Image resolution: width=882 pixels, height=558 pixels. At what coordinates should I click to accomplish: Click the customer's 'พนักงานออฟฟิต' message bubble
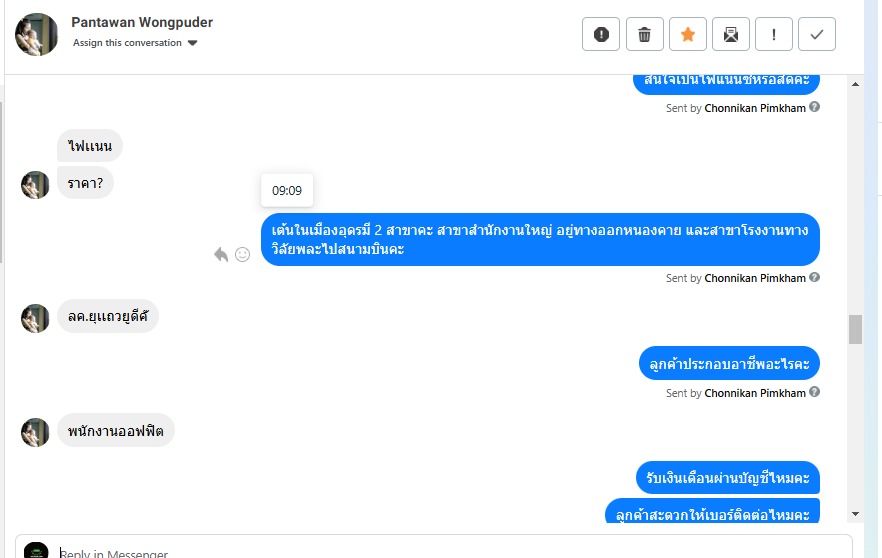(116, 431)
